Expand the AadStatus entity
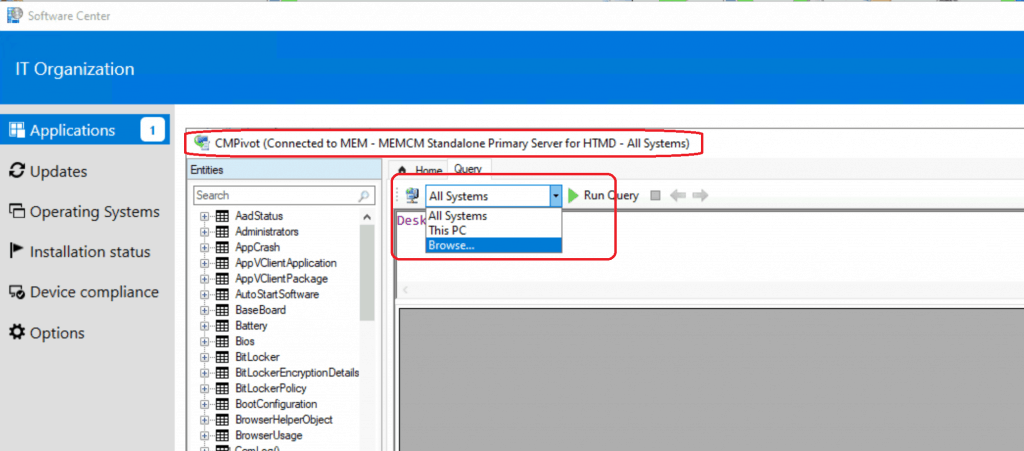The image size is (1024, 451). click(204, 216)
